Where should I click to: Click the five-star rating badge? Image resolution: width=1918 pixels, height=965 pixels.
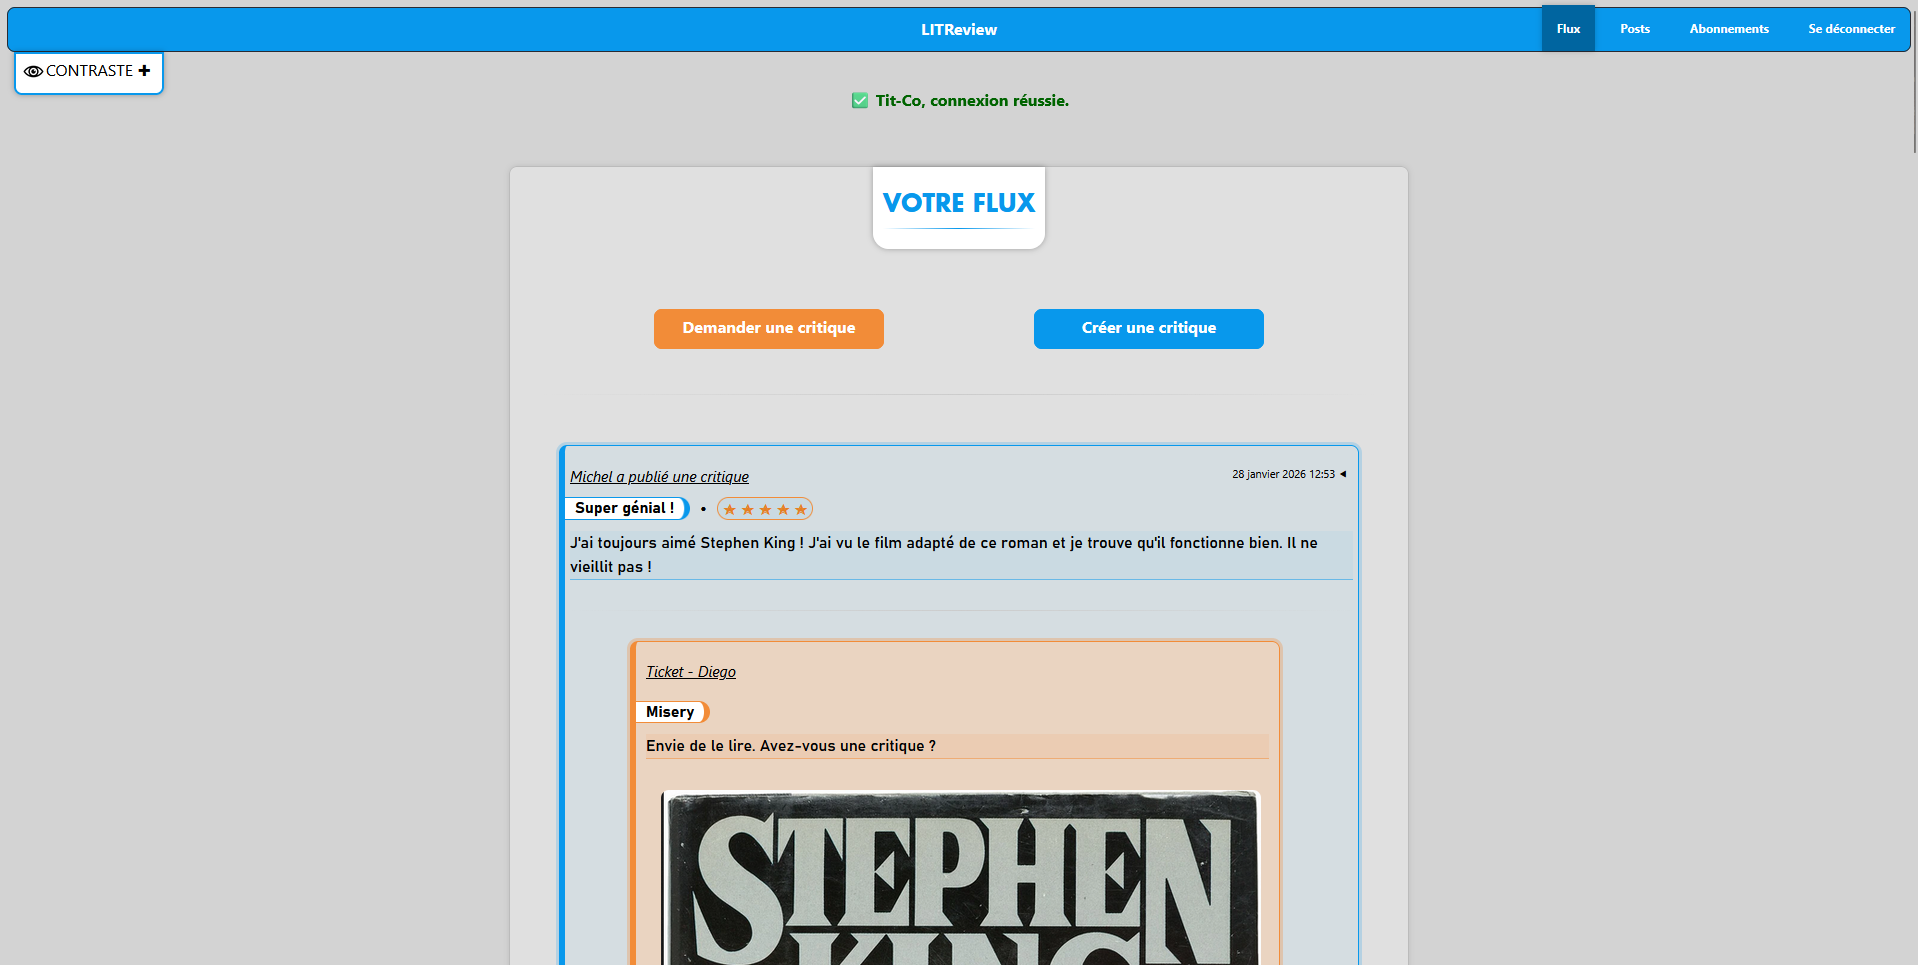(765, 509)
